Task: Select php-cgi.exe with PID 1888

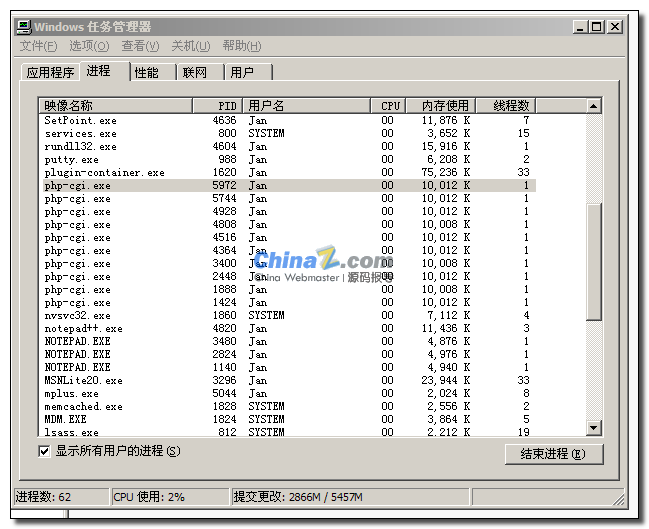Action: pos(287,289)
